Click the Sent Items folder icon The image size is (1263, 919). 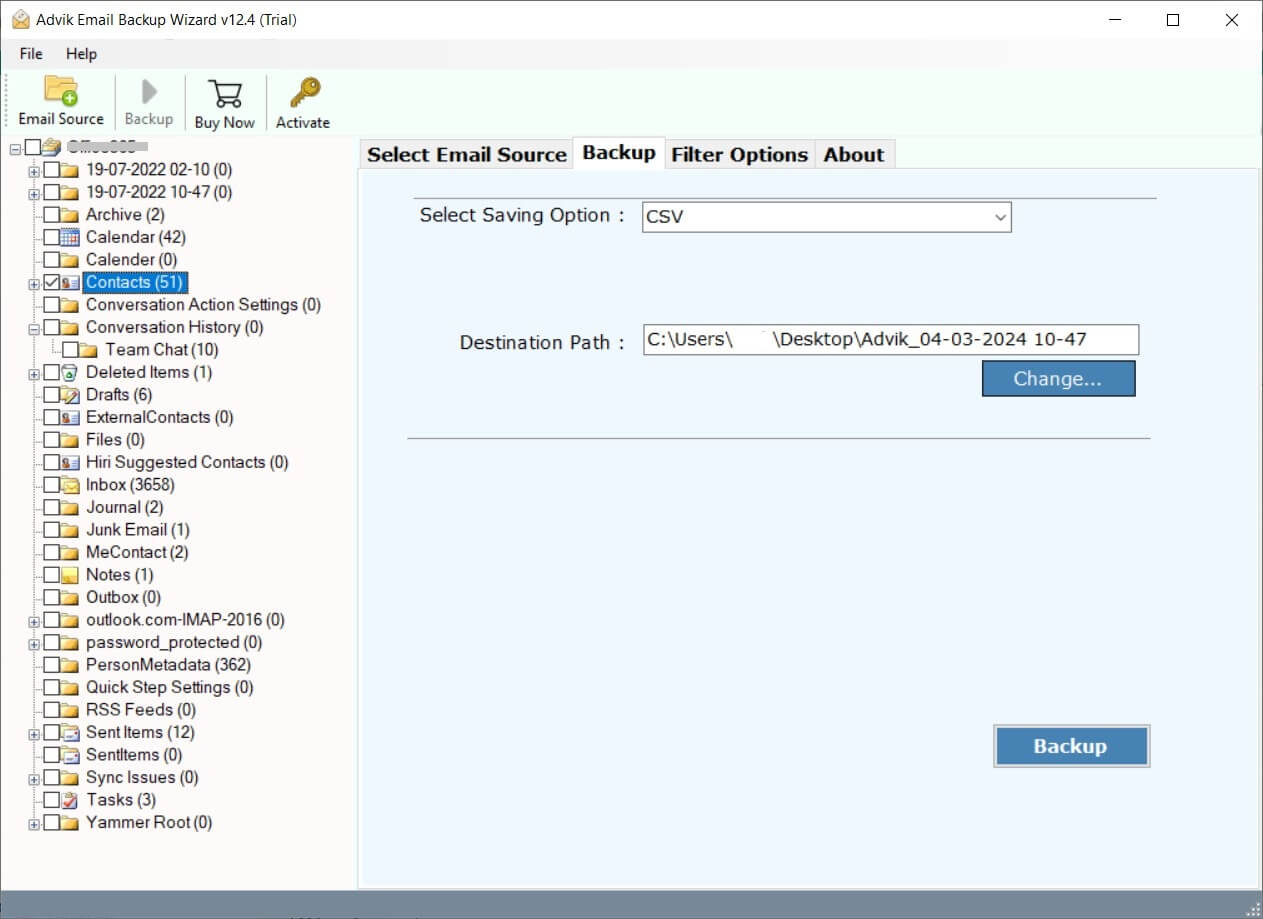(70, 732)
